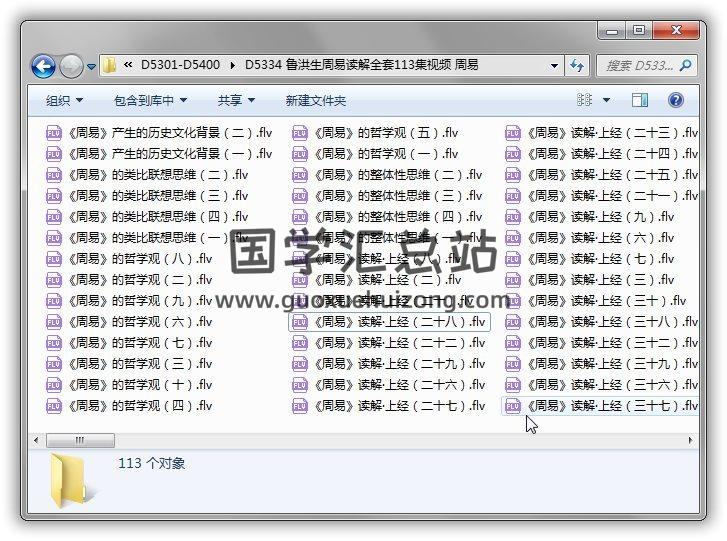The width and height of the screenshot is (727, 541).
Task: Click the 新建文件夹 button
Action: (315, 100)
